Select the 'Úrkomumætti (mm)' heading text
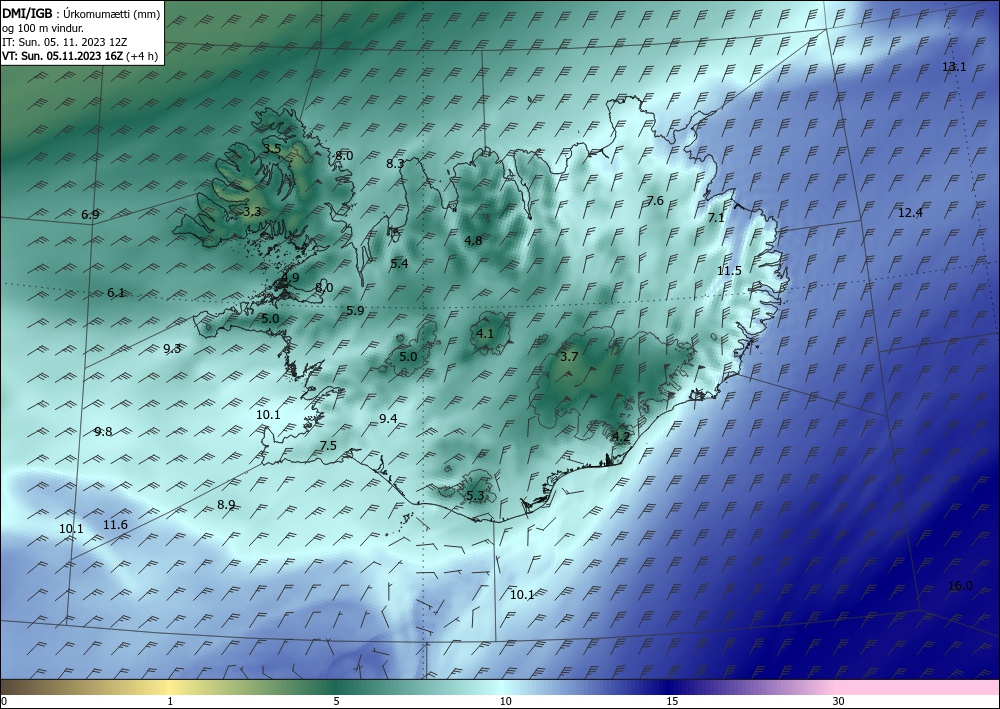Screen dimensions: 1000x709 112,14
